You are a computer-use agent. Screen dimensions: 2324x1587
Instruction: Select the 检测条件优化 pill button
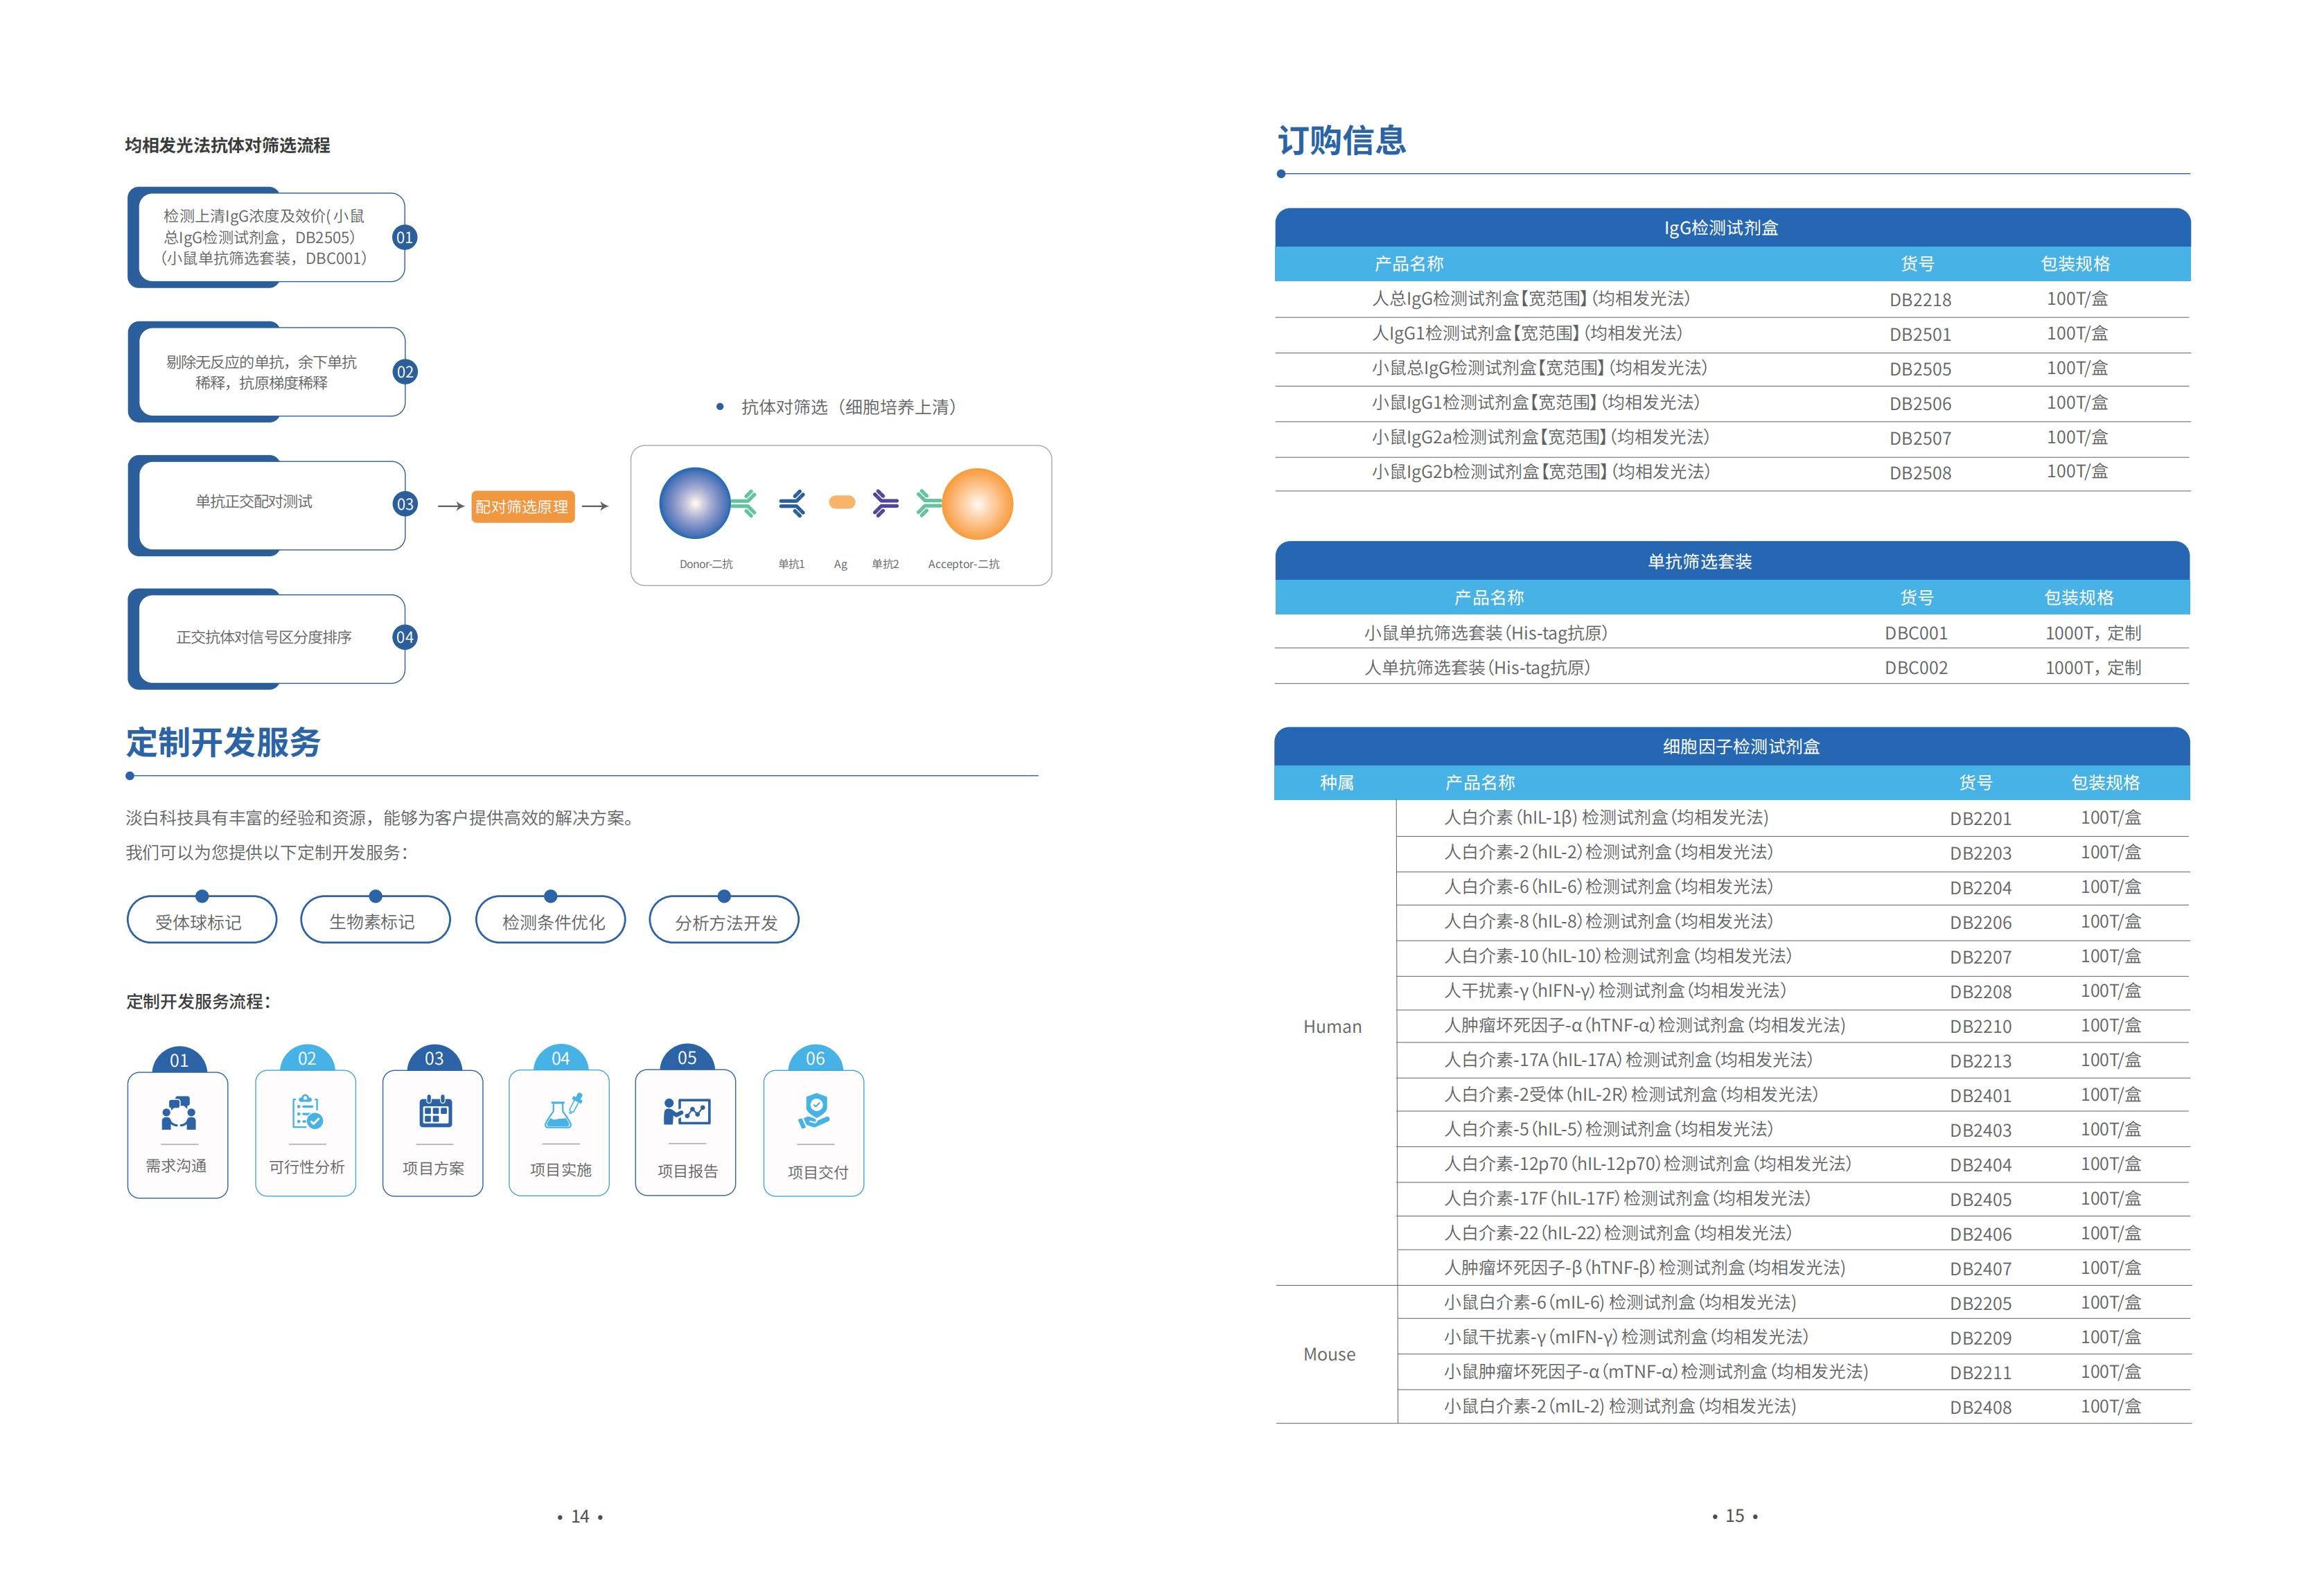(x=550, y=921)
